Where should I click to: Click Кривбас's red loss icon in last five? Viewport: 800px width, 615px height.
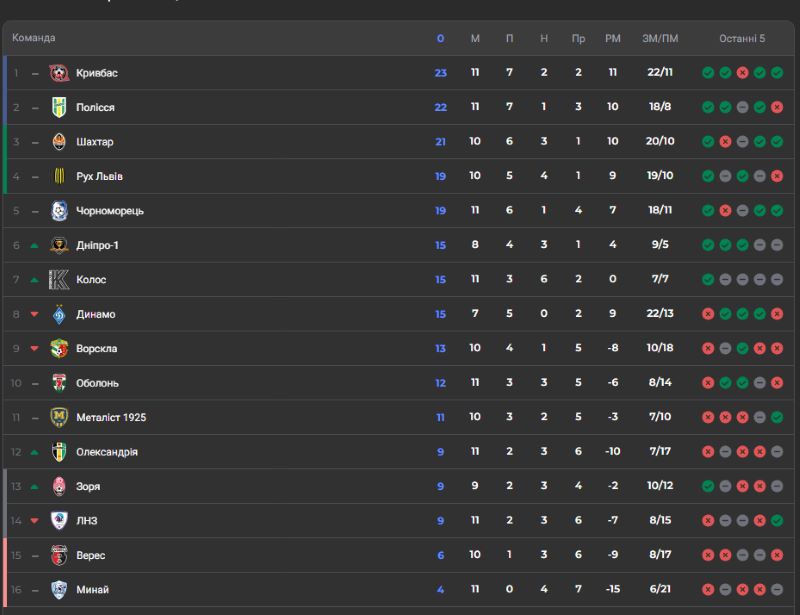pos(742,73)
